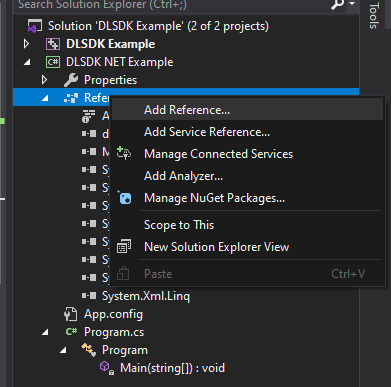391x387 pixels.
Task: Click the search magnifier icon
Action: click(x=338, y=4)
